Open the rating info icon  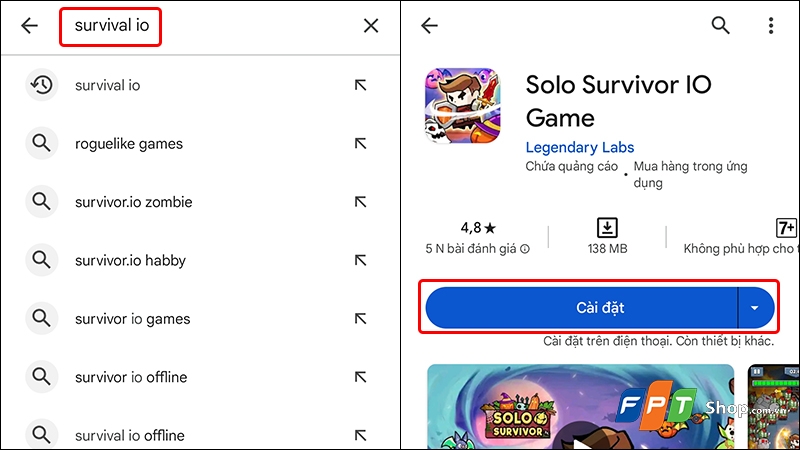525,249
